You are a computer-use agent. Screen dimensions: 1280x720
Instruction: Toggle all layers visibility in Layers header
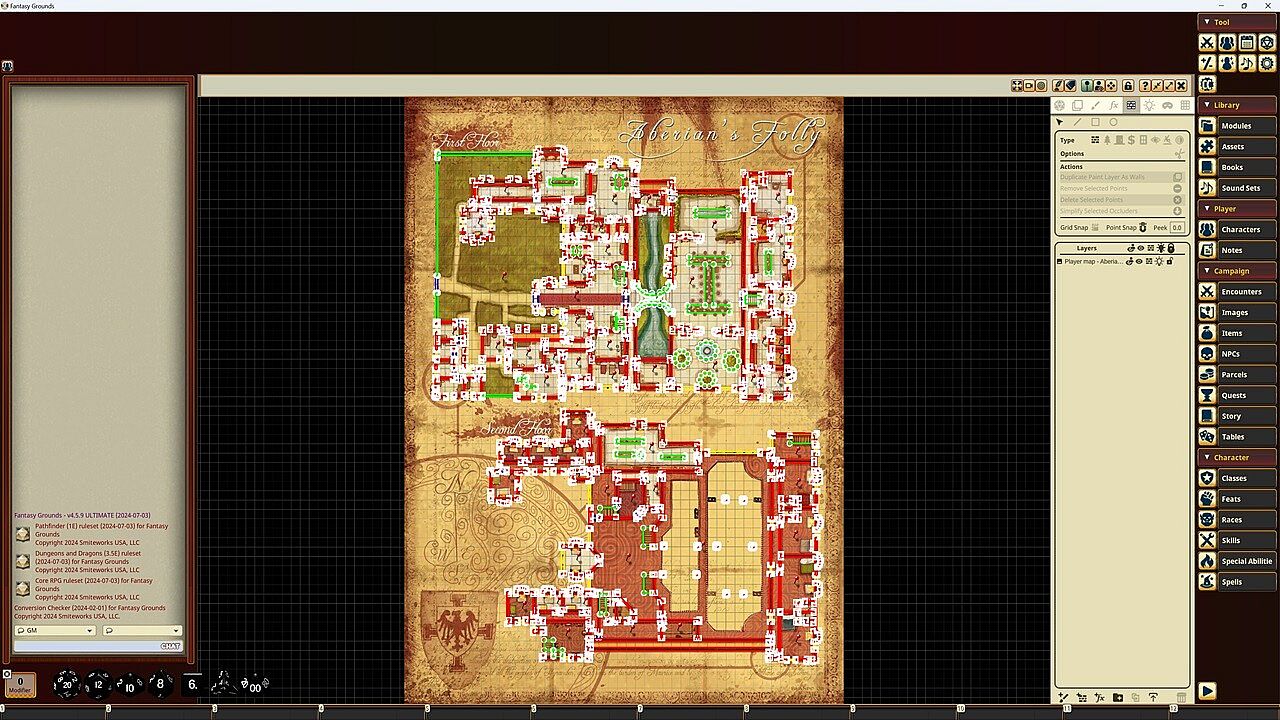(x=1141, y=248)
